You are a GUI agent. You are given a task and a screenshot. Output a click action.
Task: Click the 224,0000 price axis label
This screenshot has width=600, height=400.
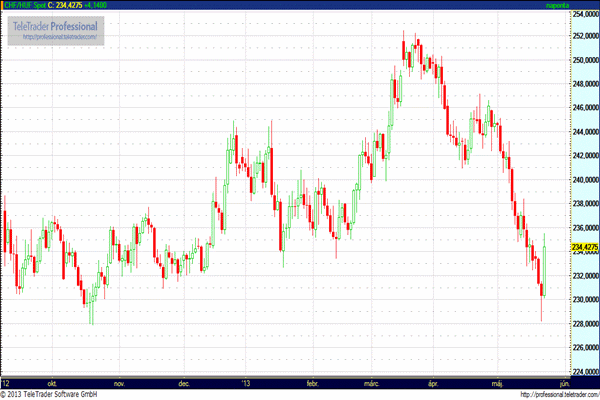583,372
